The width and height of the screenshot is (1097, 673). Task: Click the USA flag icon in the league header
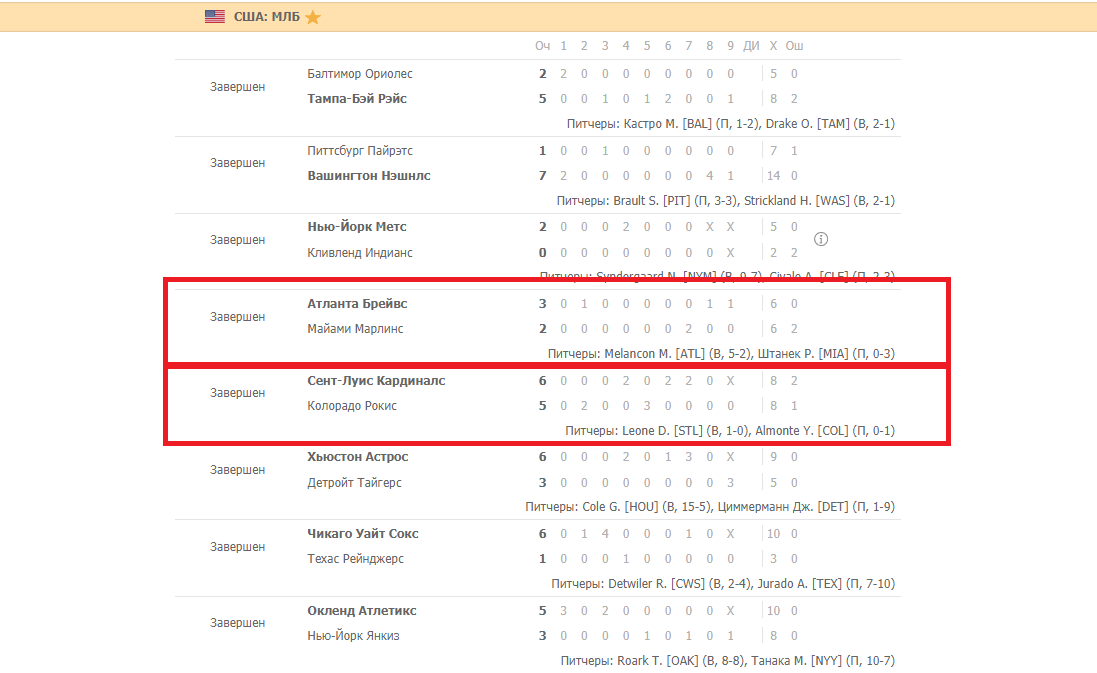215,17
